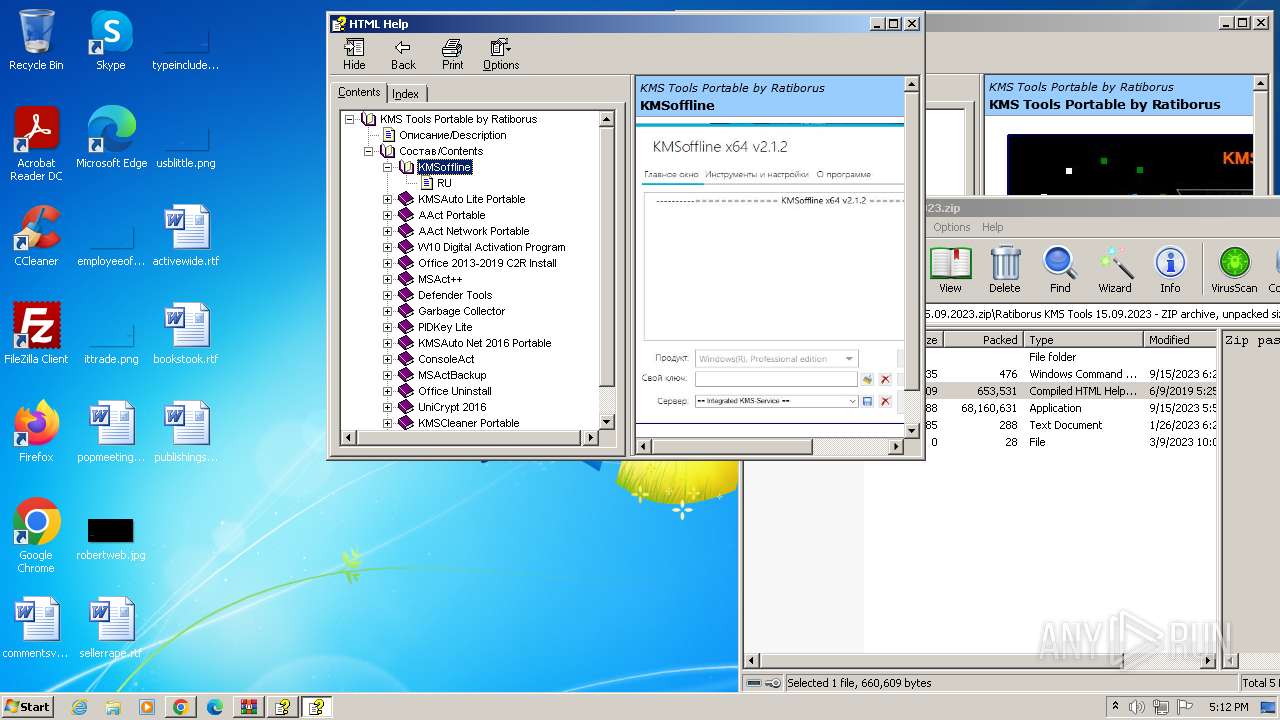Open the Options menu in WinRAR

click(951, 227)
